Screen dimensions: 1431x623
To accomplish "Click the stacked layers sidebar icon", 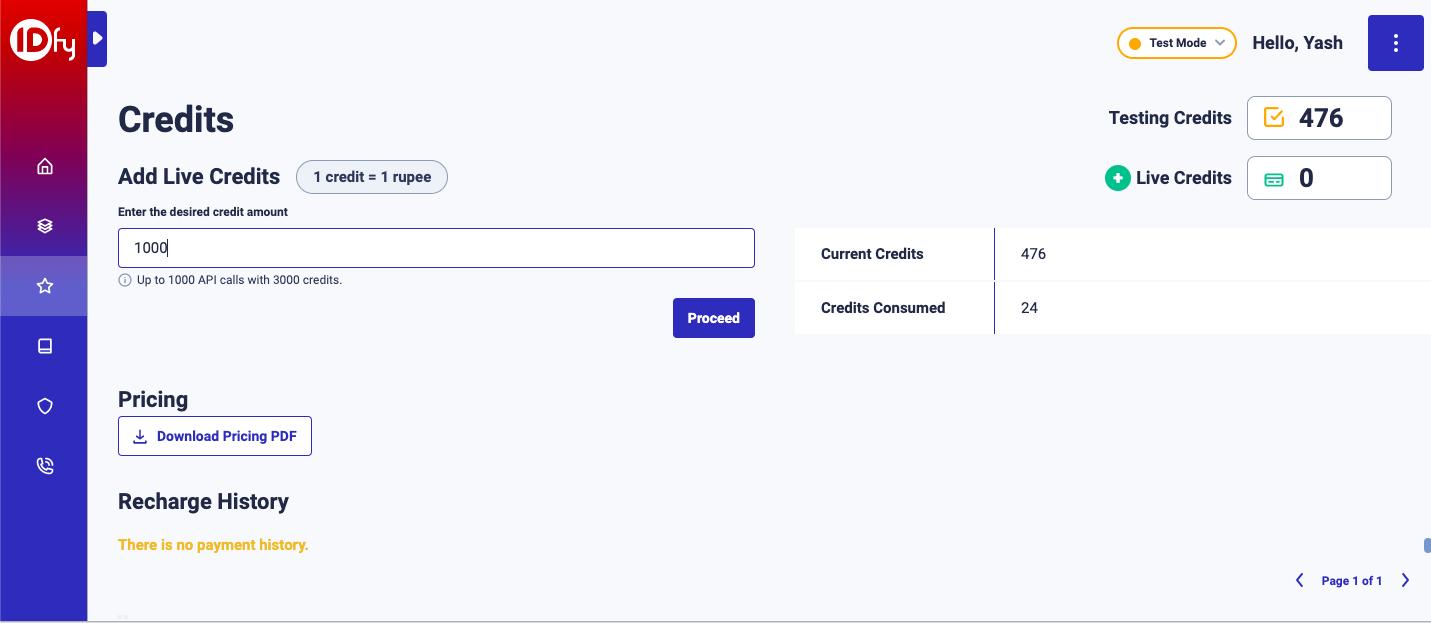I will (44, 226).
